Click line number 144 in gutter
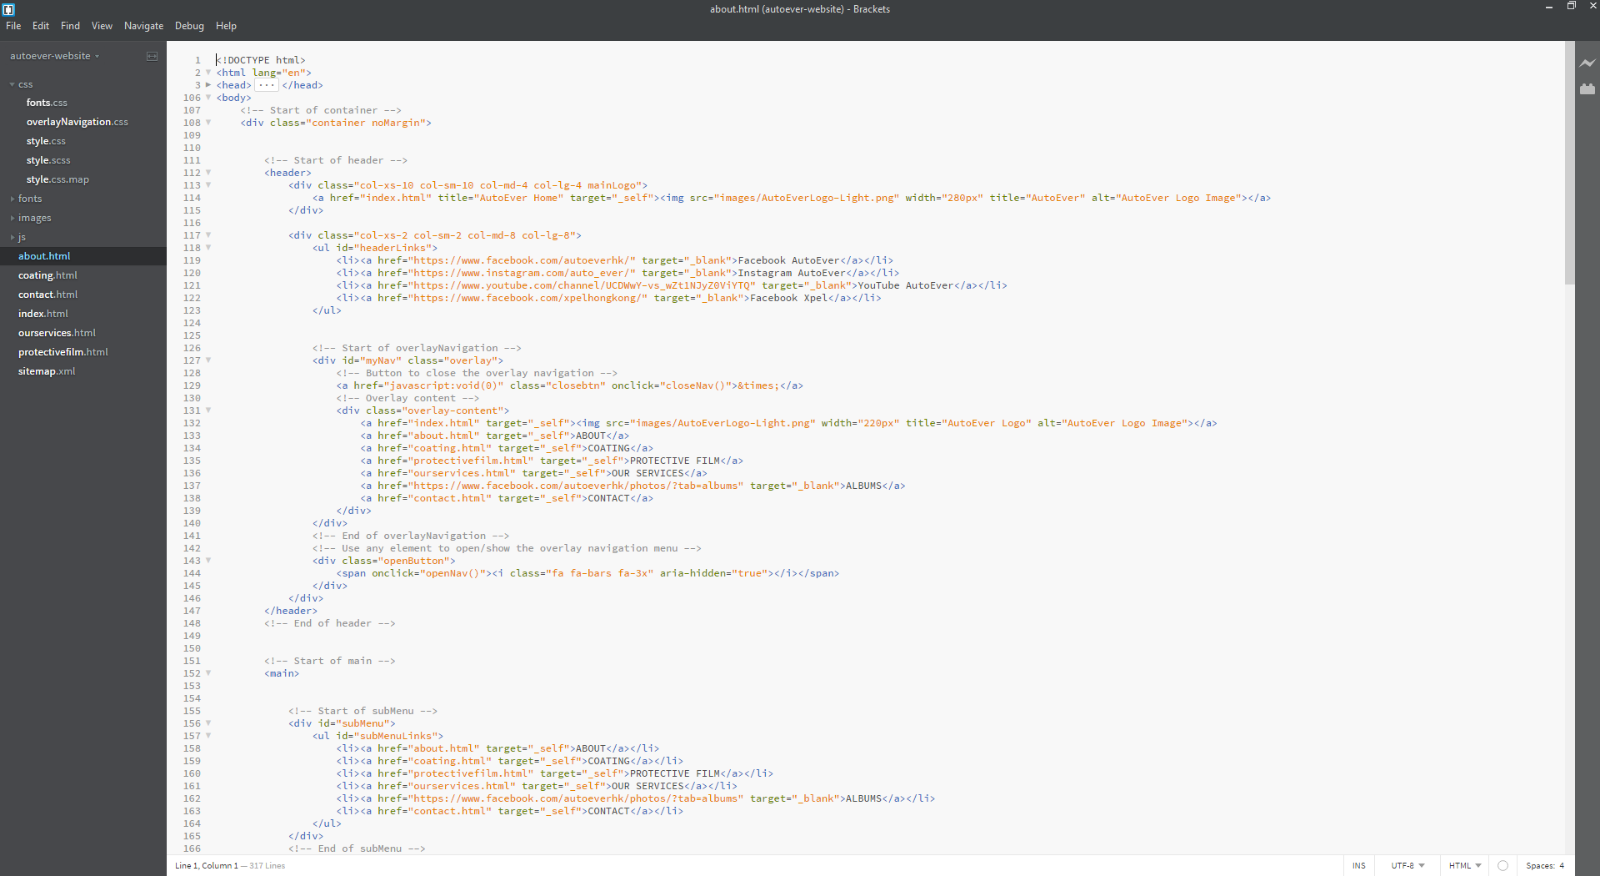Screen dimensions: 1600x876 192,574
